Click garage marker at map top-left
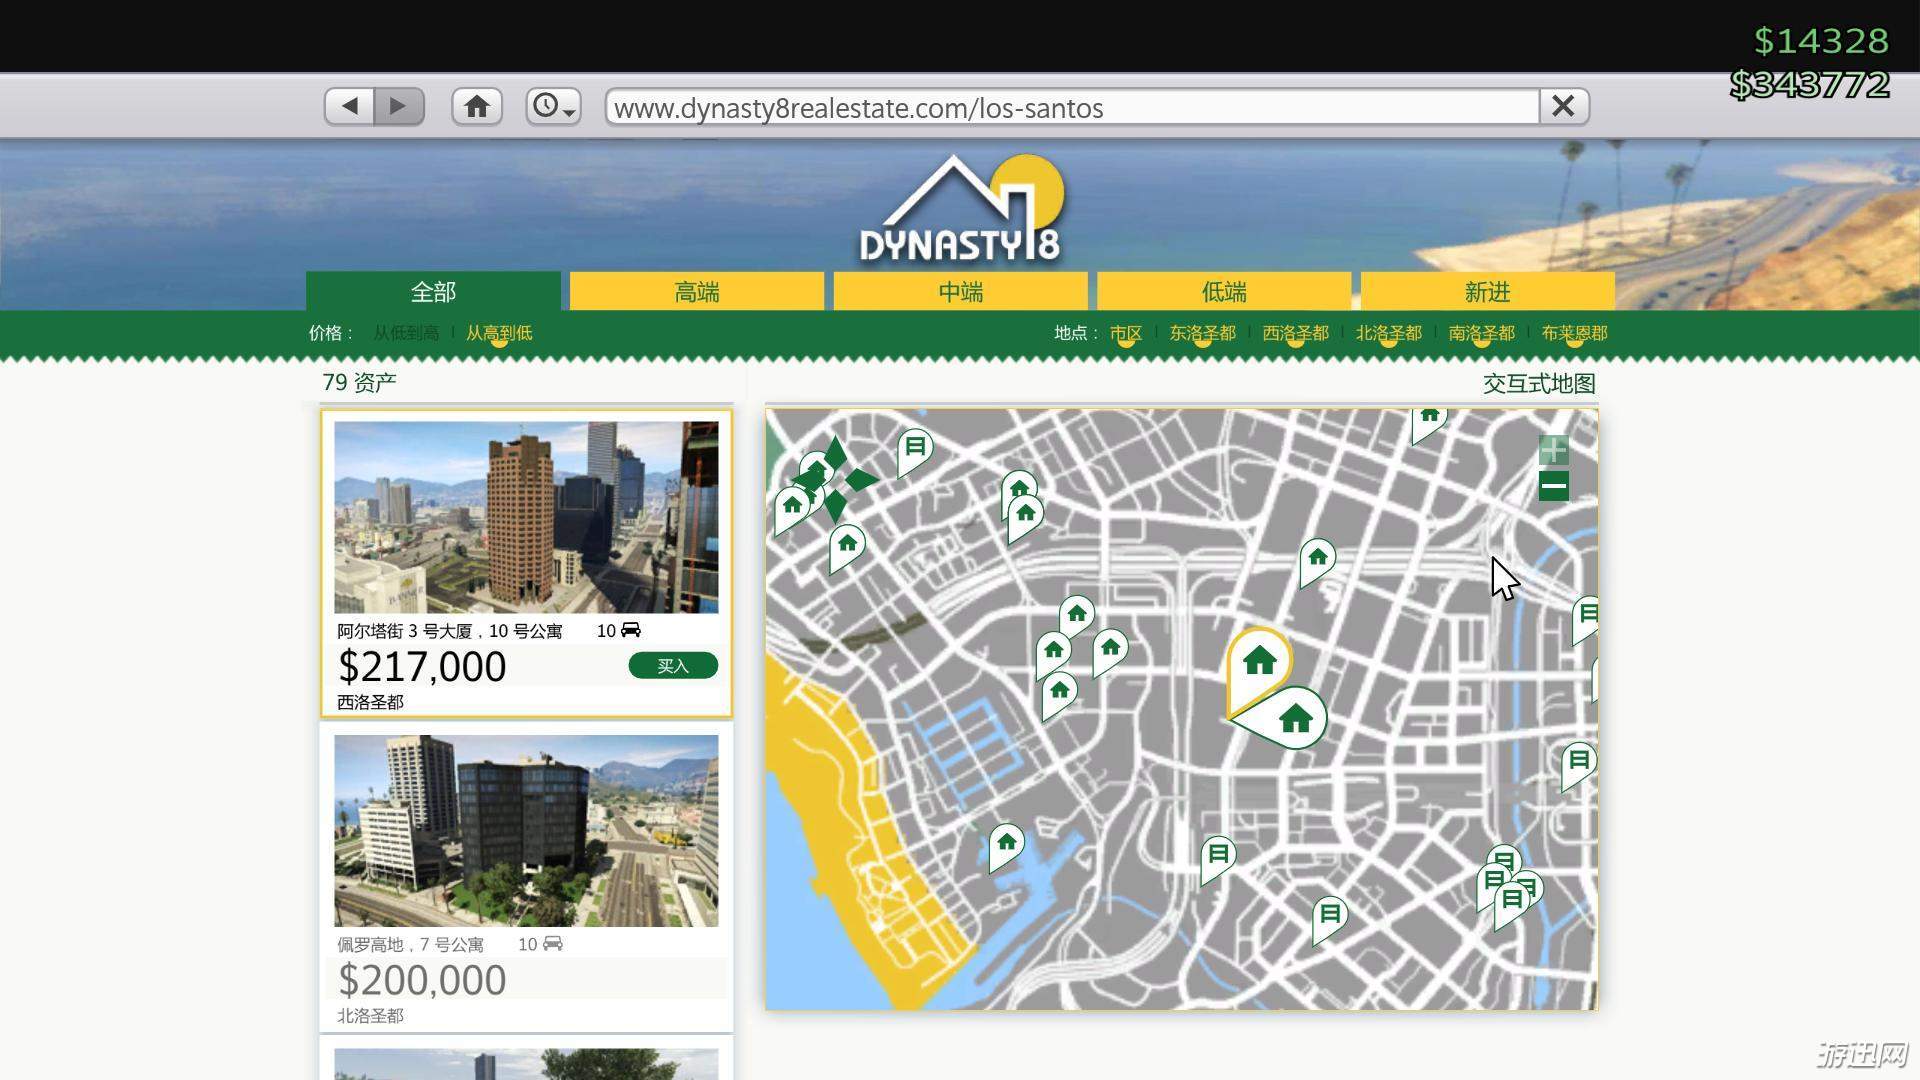 (x=914, y=450)
